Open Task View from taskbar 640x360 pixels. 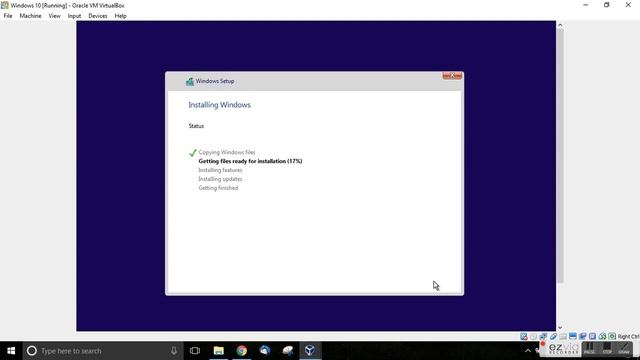(x=195, y=351)
